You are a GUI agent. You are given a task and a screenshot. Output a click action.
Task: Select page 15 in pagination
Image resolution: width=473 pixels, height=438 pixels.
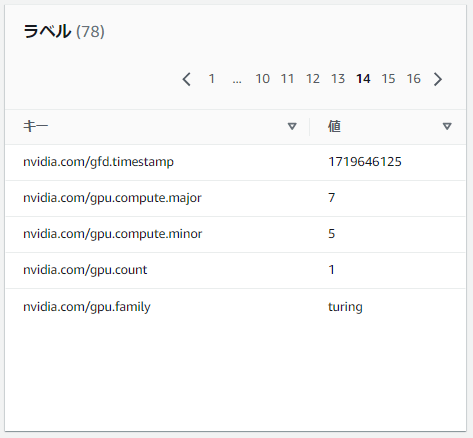(388, 79)
